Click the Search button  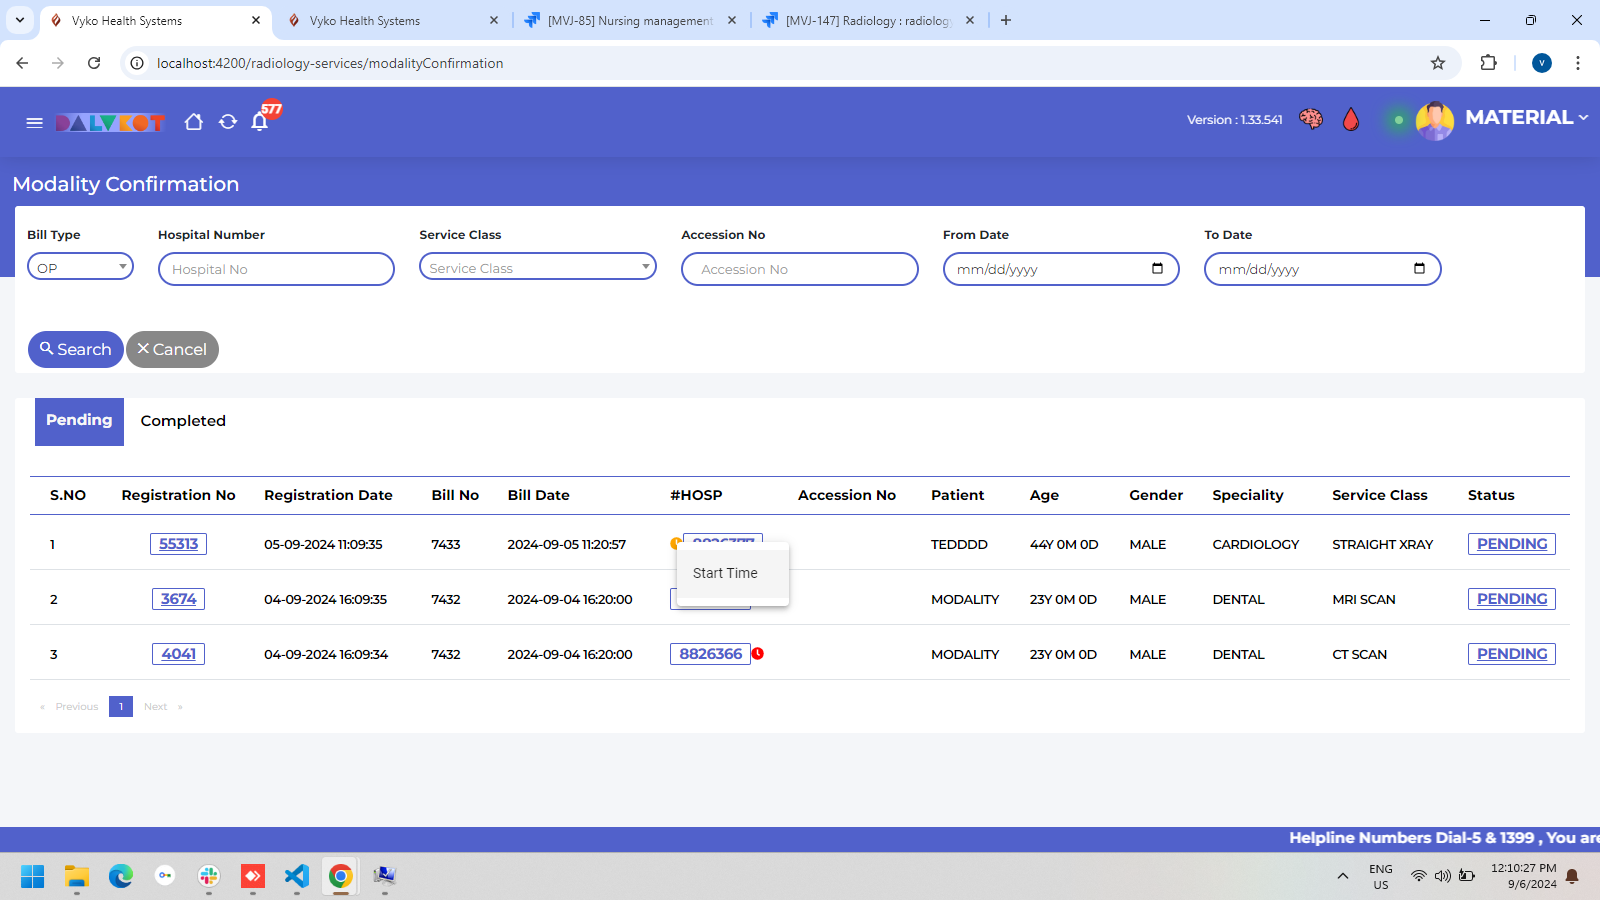tap(76, 349)
